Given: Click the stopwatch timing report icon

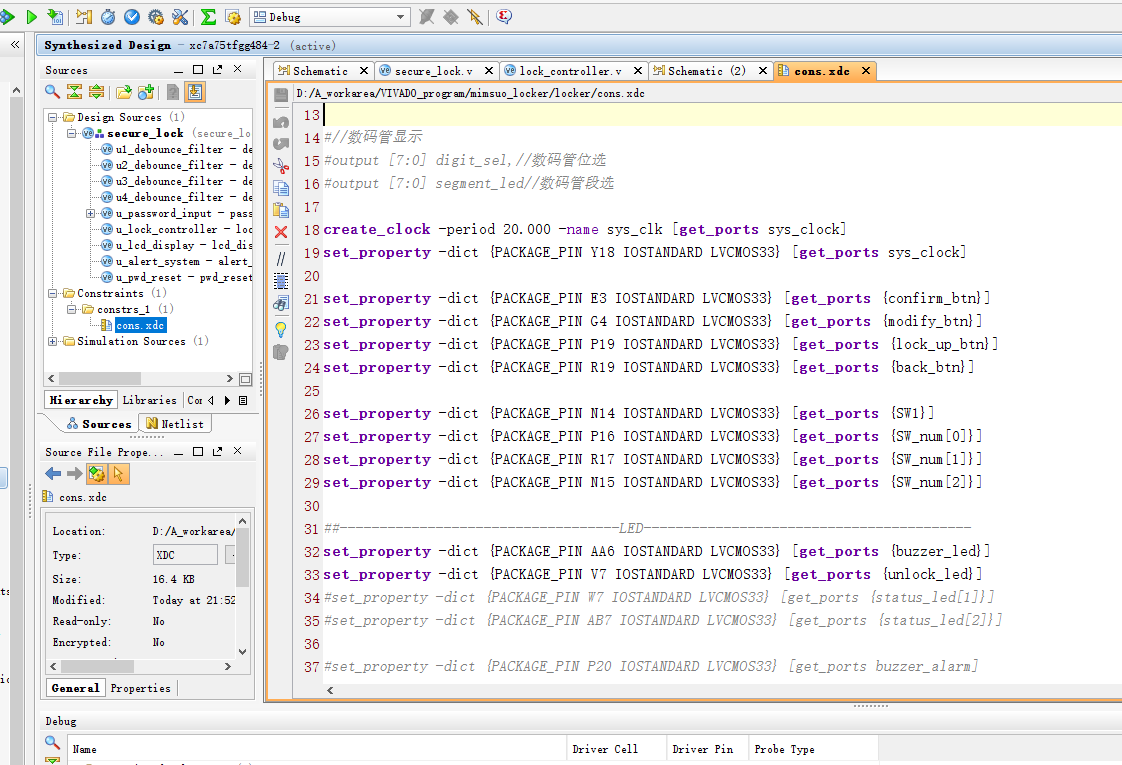Looking at the screenshot, I should 108,16.
